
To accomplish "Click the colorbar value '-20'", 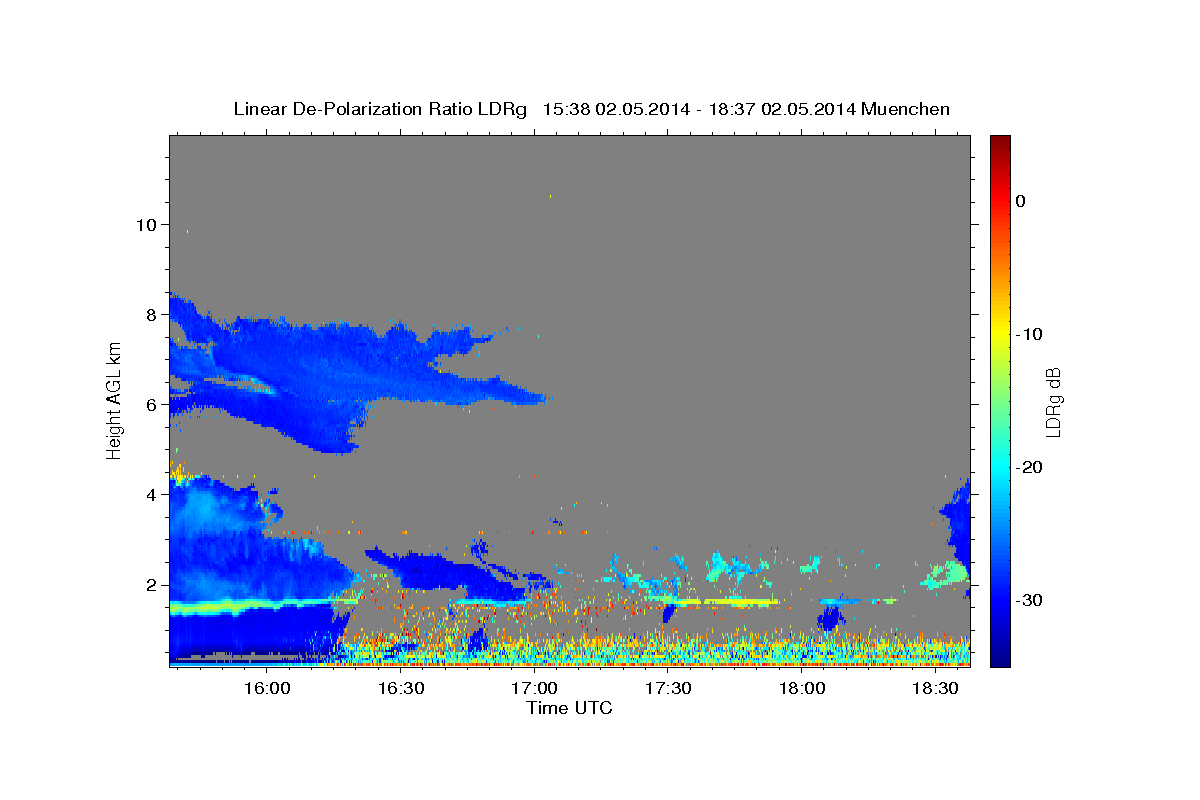I will (1030, 467).
